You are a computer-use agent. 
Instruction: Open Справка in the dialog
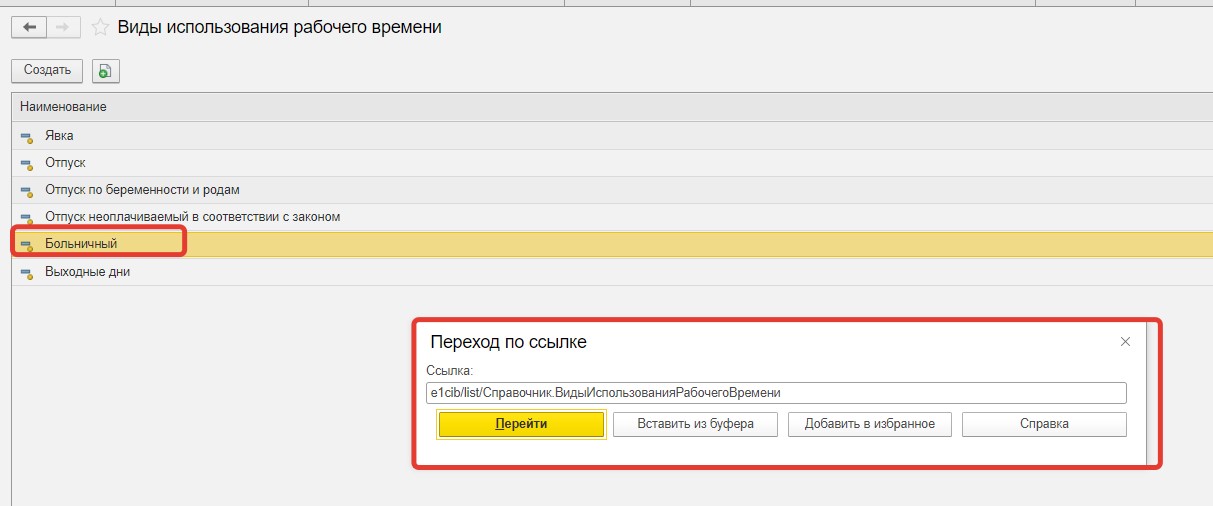[x=1044, y=424]
